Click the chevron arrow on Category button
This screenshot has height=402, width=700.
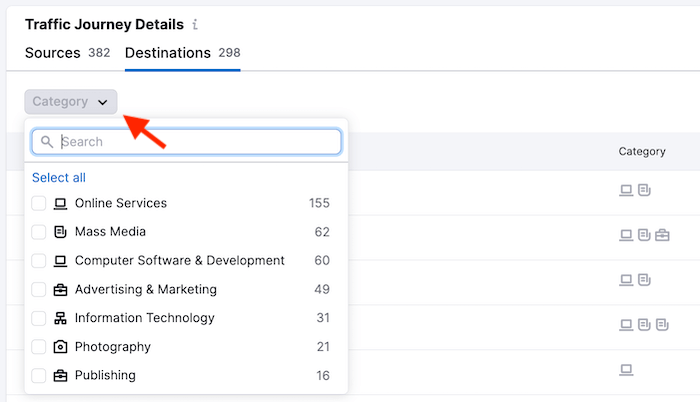tap(102, 102)
